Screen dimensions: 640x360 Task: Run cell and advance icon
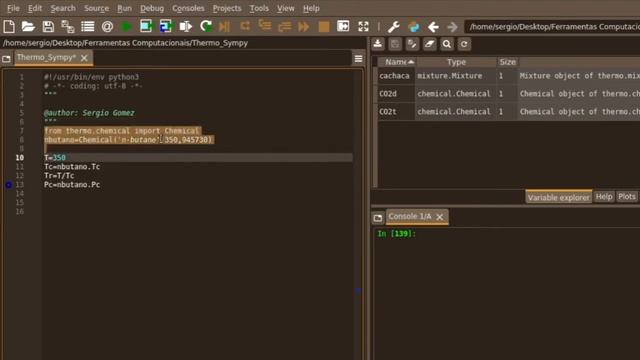[x=166, y=27]
